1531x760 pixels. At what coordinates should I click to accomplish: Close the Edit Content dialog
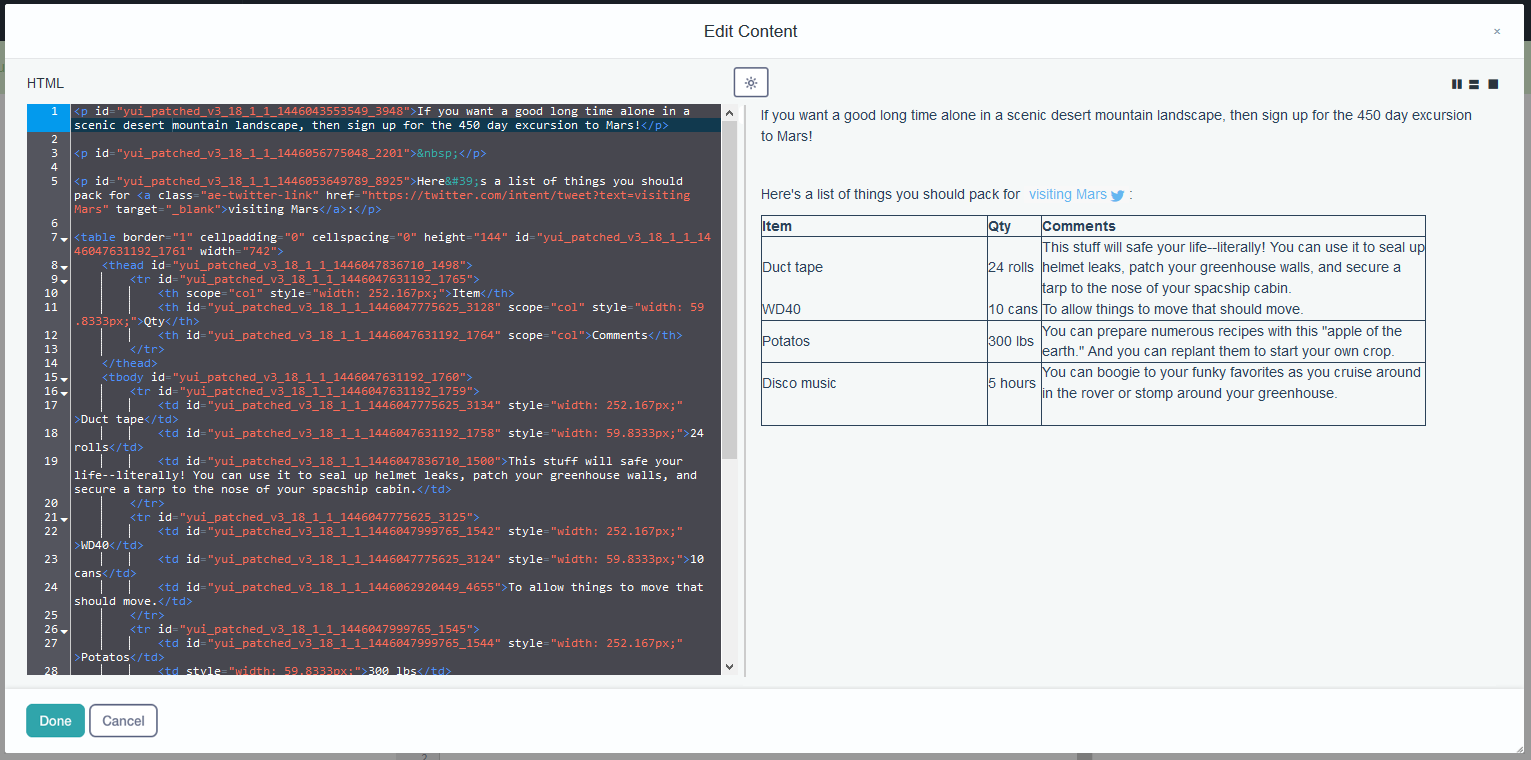click(1497, 31)
